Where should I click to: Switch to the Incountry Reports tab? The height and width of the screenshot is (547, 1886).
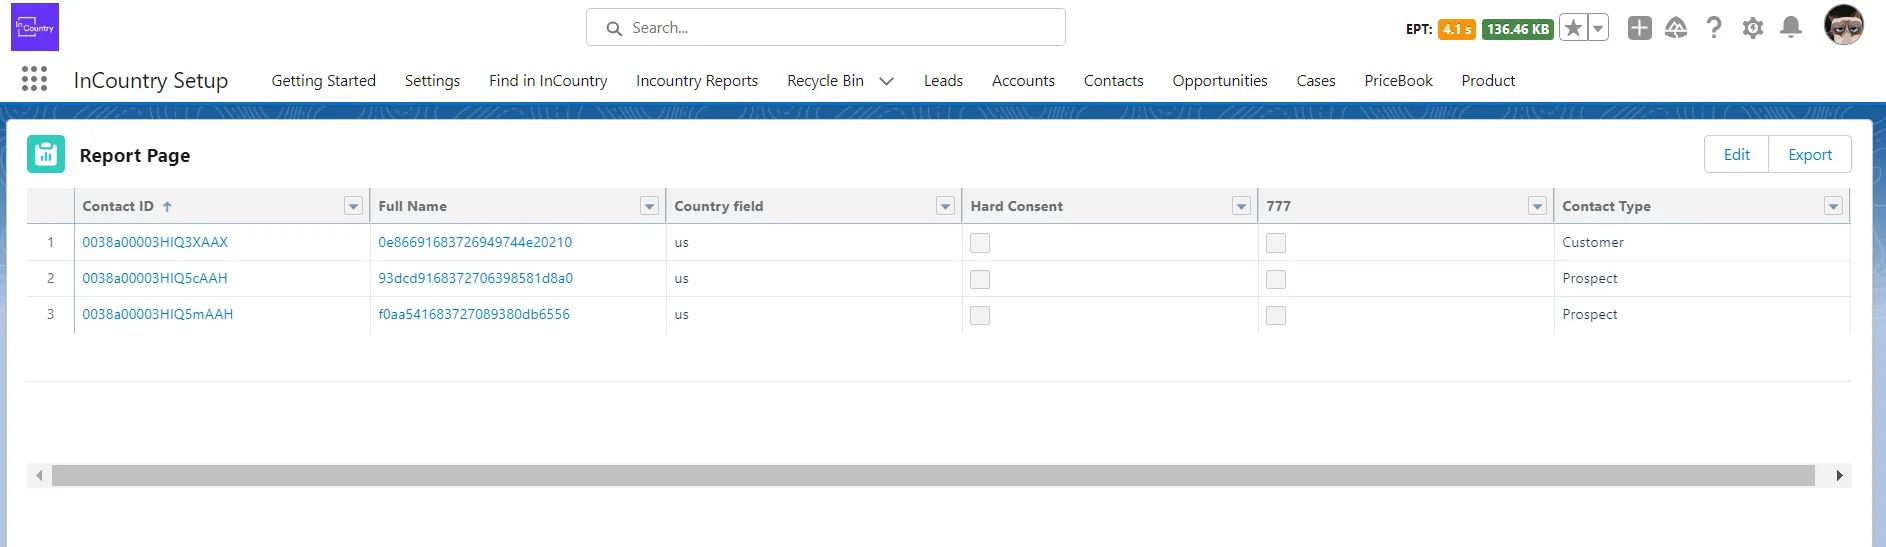(x=697, y=81)
